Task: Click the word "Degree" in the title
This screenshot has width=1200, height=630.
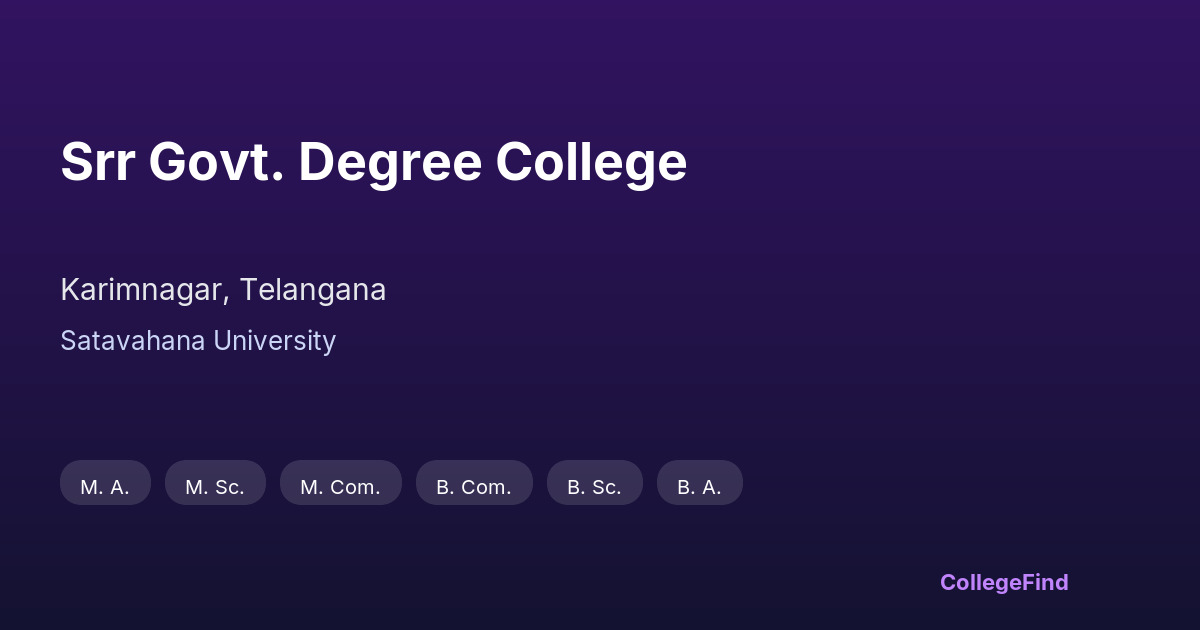Action: pos(390,162)
